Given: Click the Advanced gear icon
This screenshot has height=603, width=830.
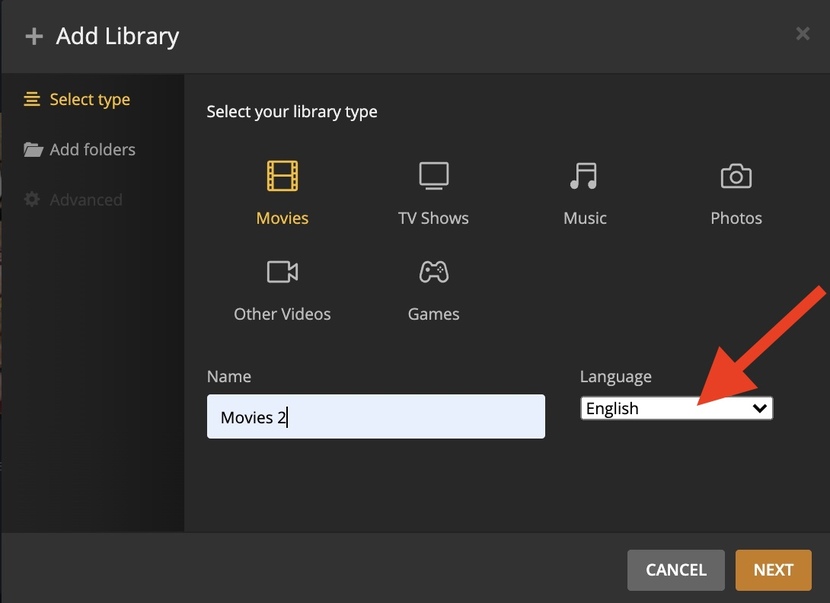Looking at the screenshot, I should point(32,199).
